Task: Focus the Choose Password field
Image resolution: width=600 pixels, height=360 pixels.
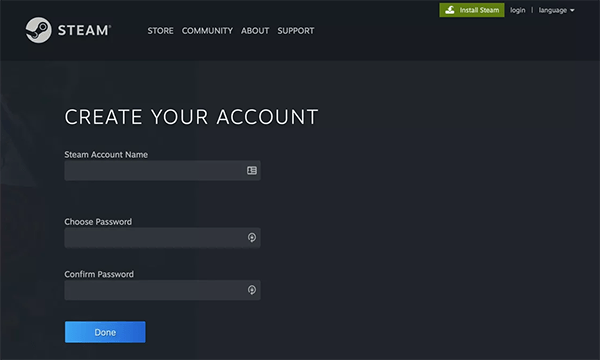Action: pos(162,238)
